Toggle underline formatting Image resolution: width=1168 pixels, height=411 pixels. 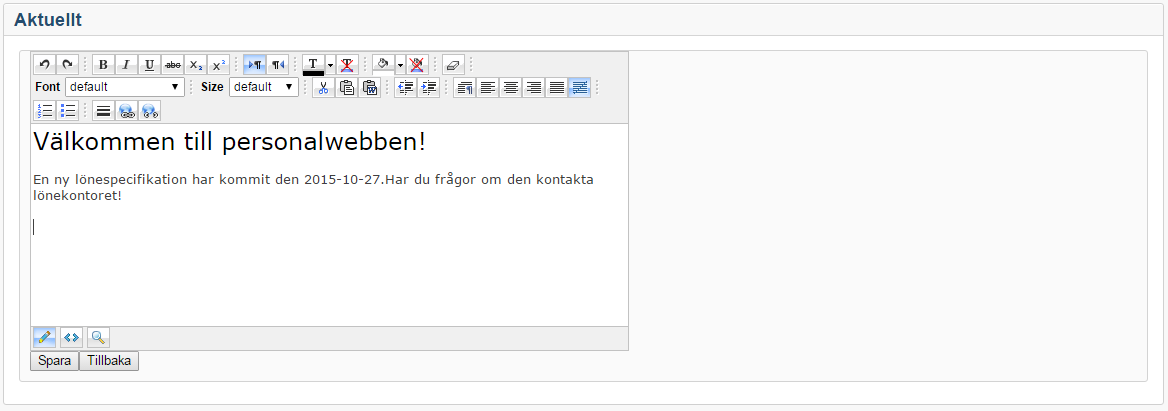coord(150,64)
